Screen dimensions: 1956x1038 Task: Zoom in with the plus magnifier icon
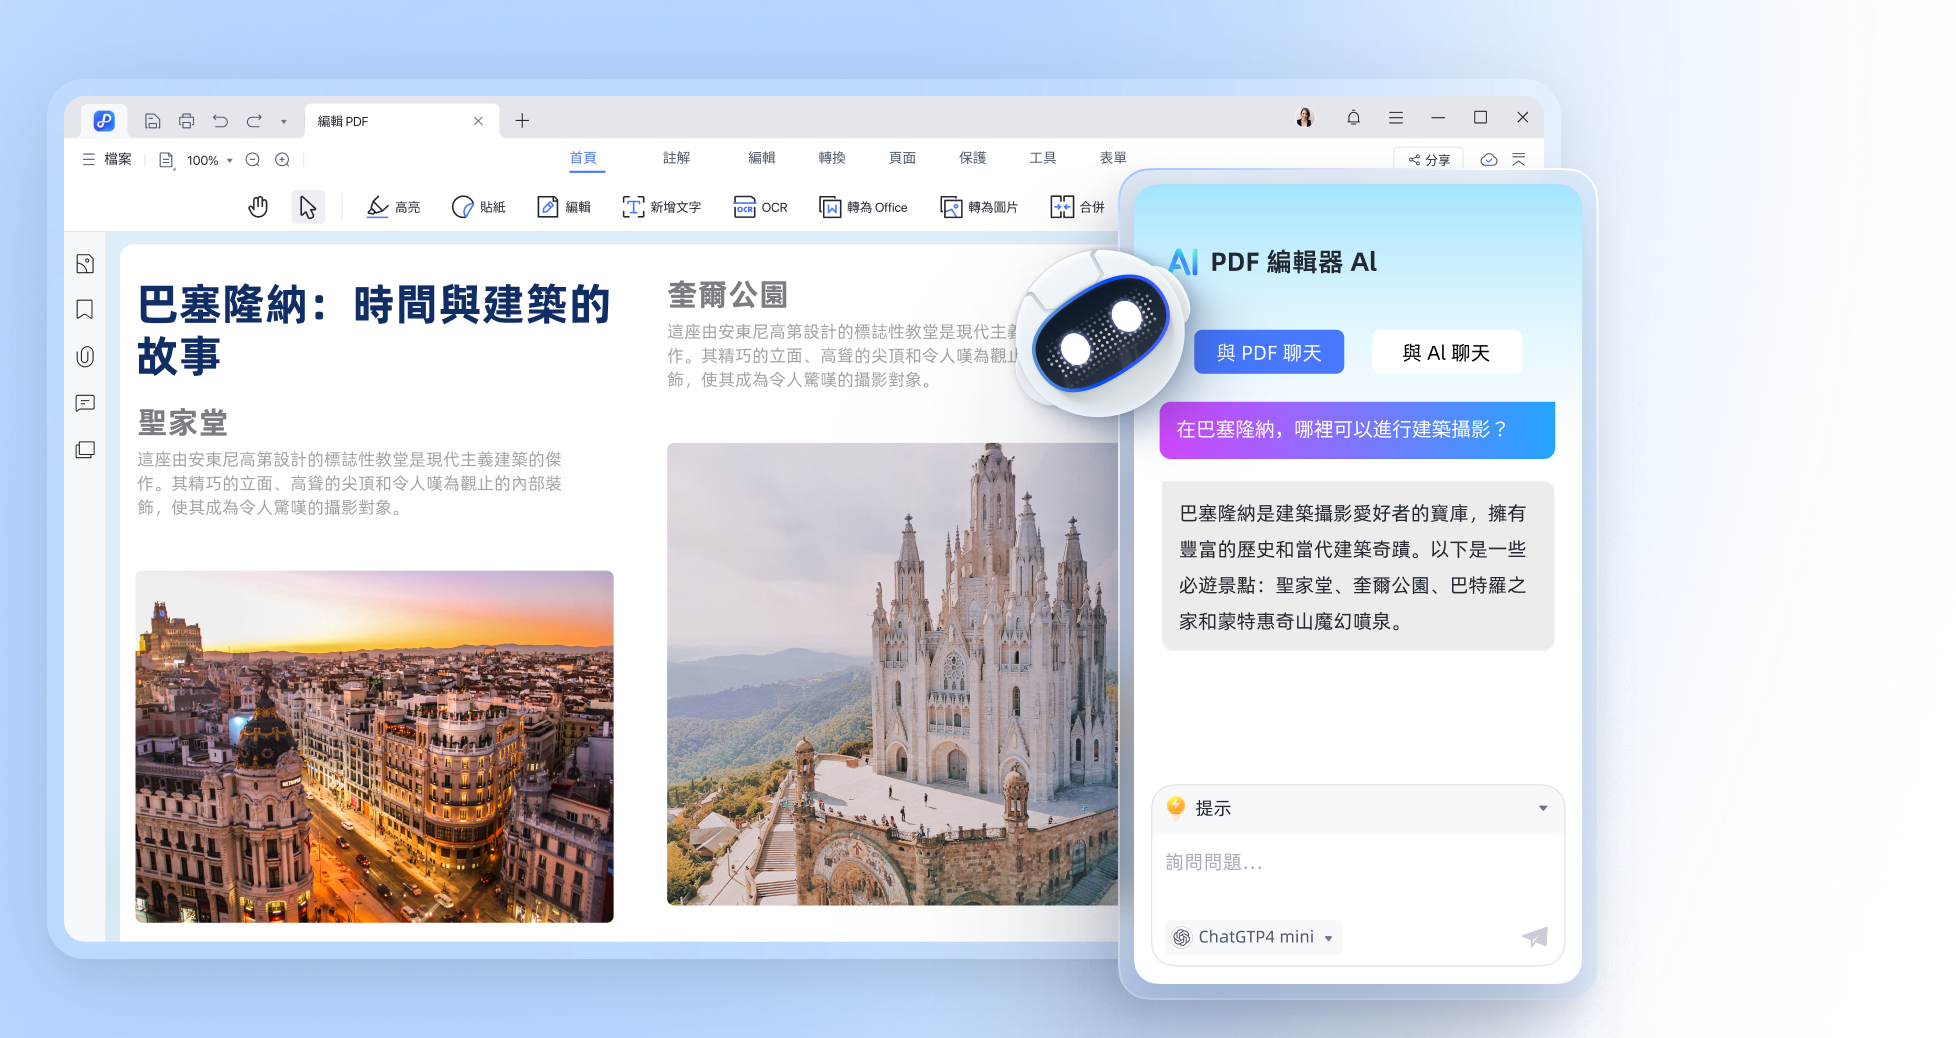click(283, 160)
